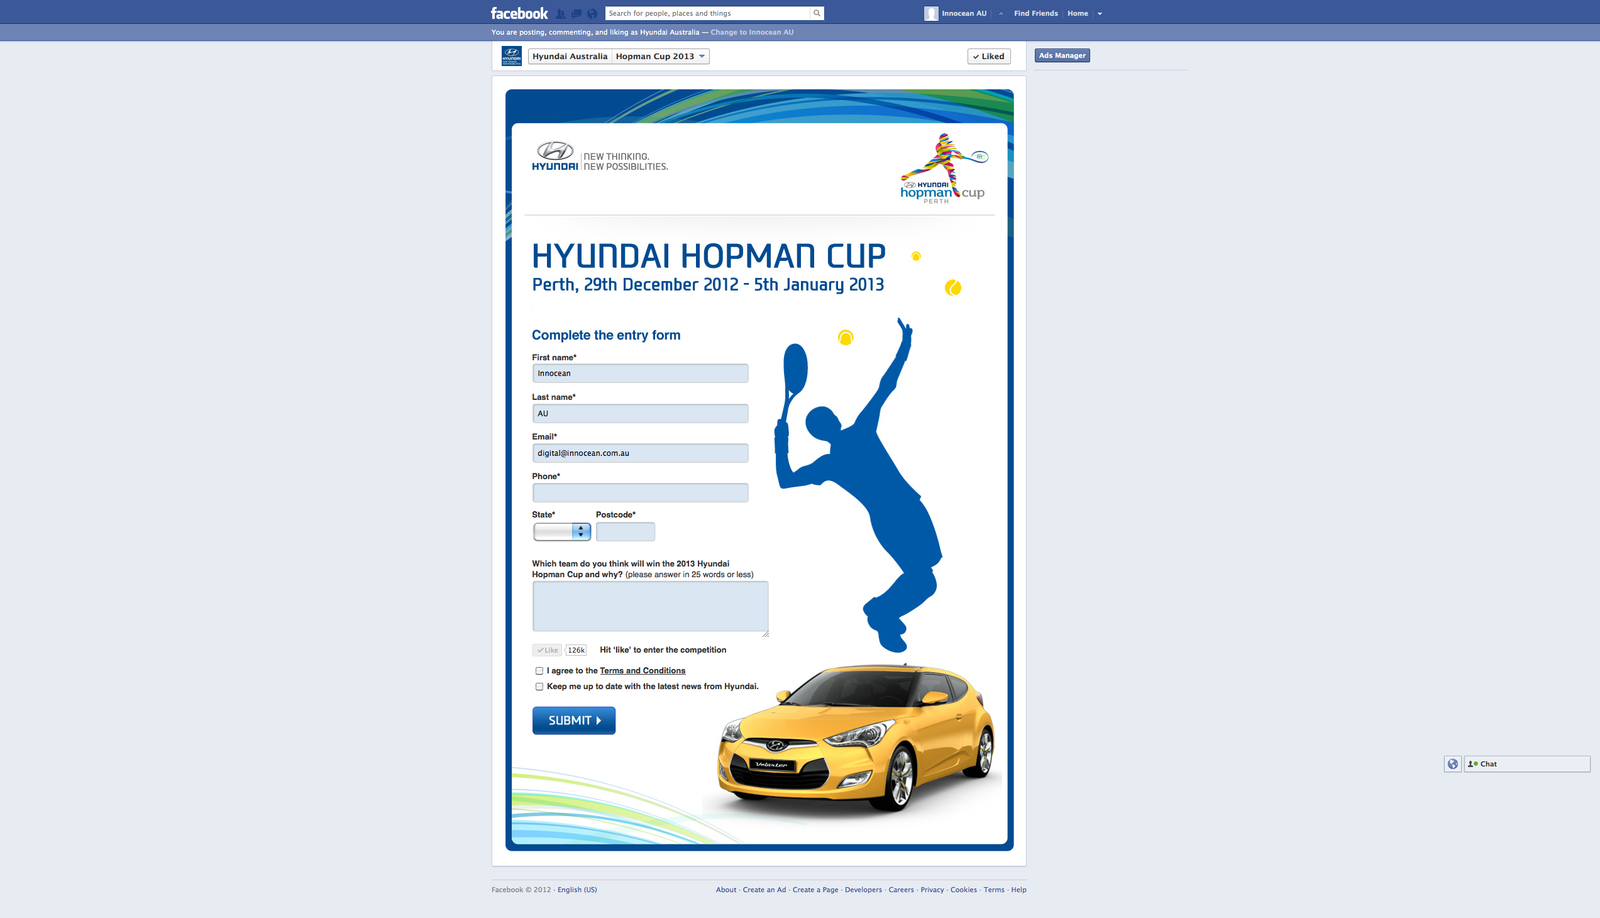Click the Complete the entry form heading
This screenshot has height=918, width=1600.
pyautogui.click(x=606, y=335)
